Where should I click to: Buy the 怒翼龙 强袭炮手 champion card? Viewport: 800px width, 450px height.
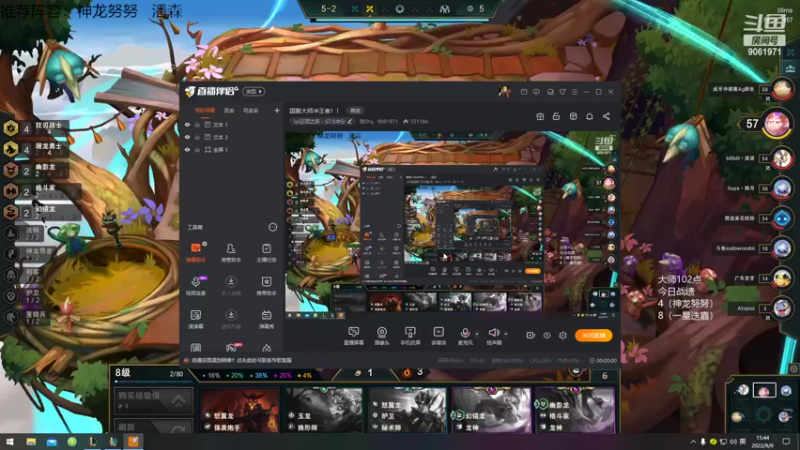point(240,410)
